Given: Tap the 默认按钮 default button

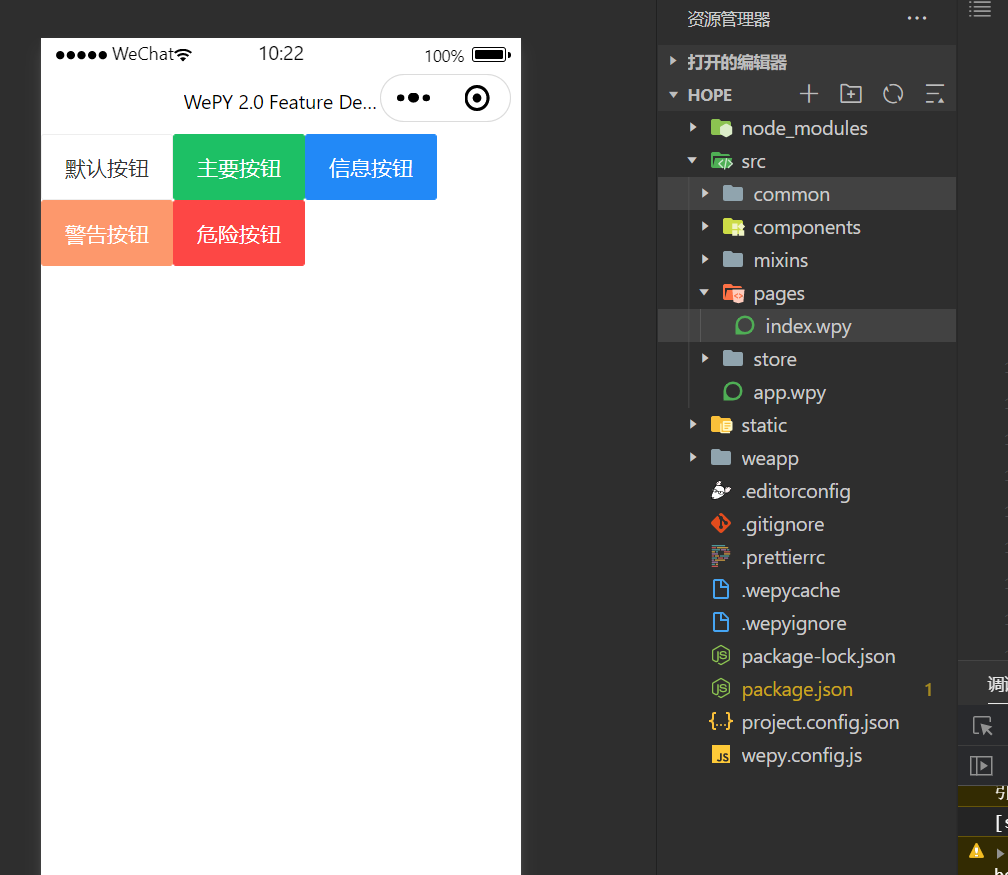Looking at the screenshot, I should [x=107, y=168].
